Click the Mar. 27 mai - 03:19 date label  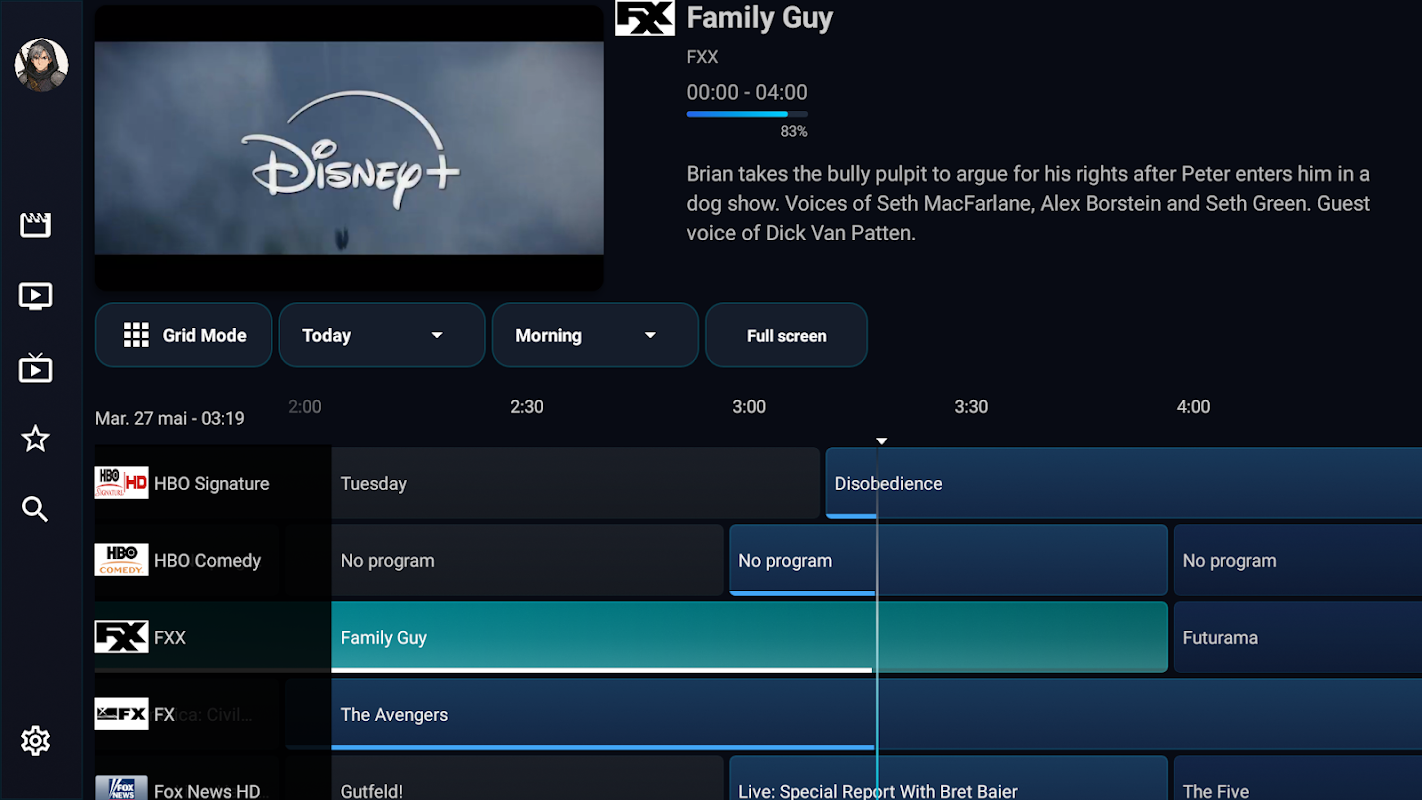pos(170,418)
